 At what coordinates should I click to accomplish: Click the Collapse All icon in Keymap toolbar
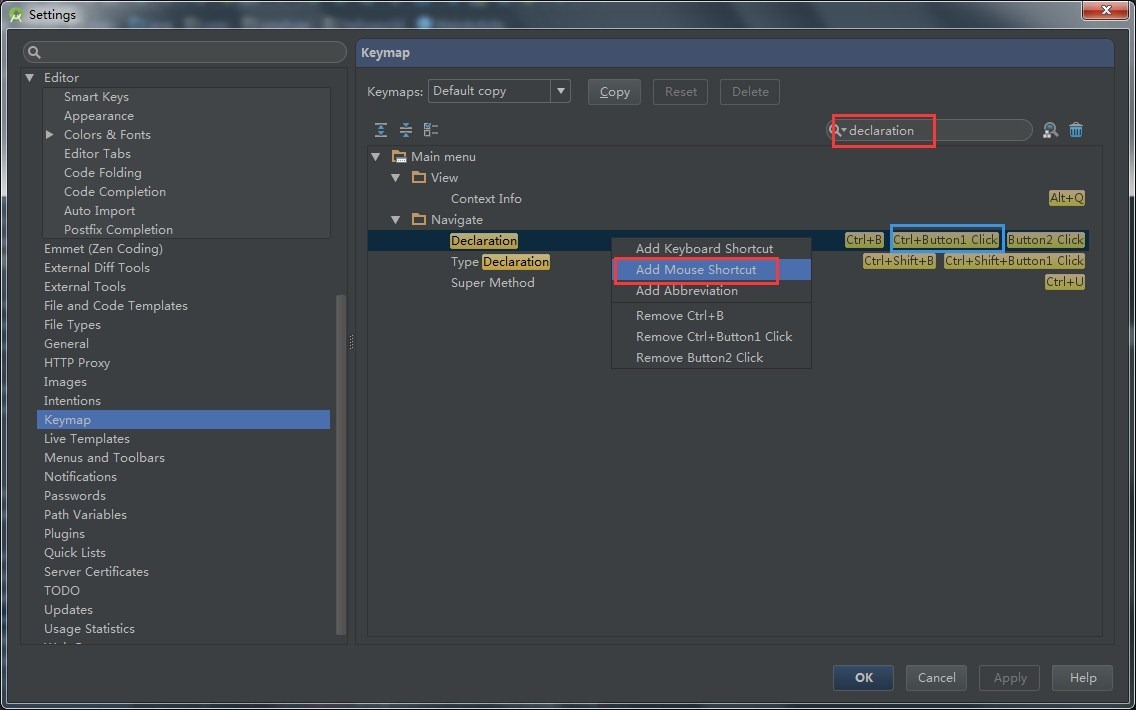click(x=406, y=130)
